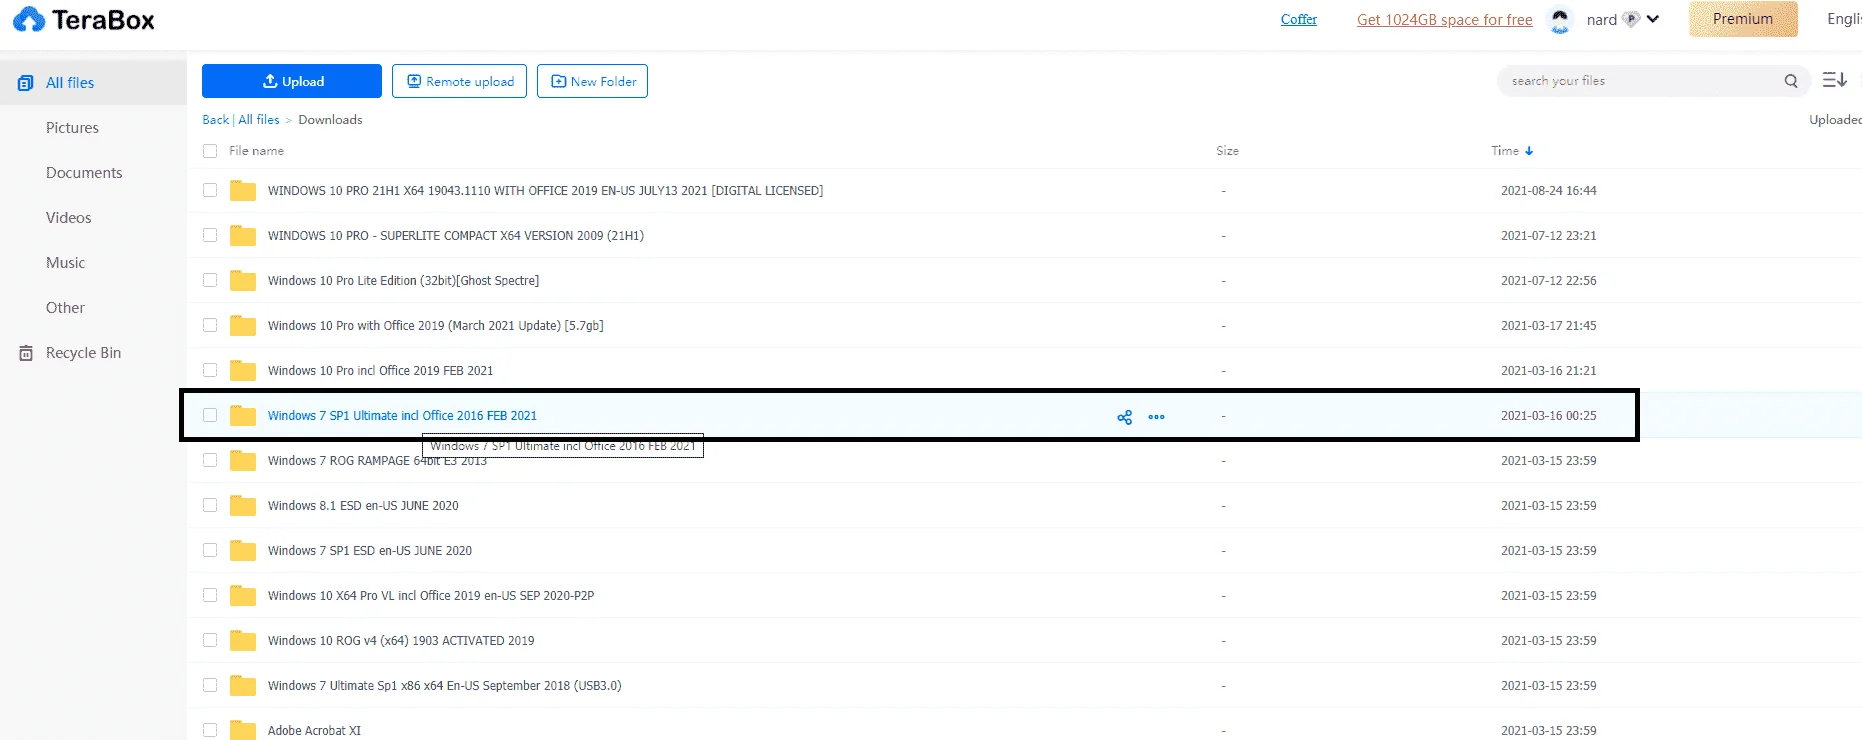This screenshot has height=740, width=1862.
Task: Click folder icon of Windows 8.1 ESD row
Action: tap(243, 505)
